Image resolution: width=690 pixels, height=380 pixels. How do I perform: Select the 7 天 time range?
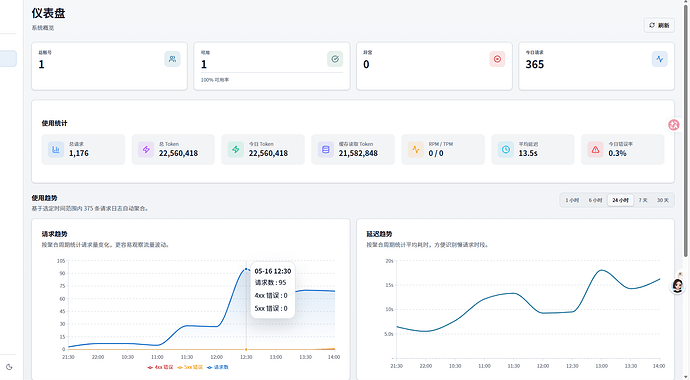tap(643, 200)
